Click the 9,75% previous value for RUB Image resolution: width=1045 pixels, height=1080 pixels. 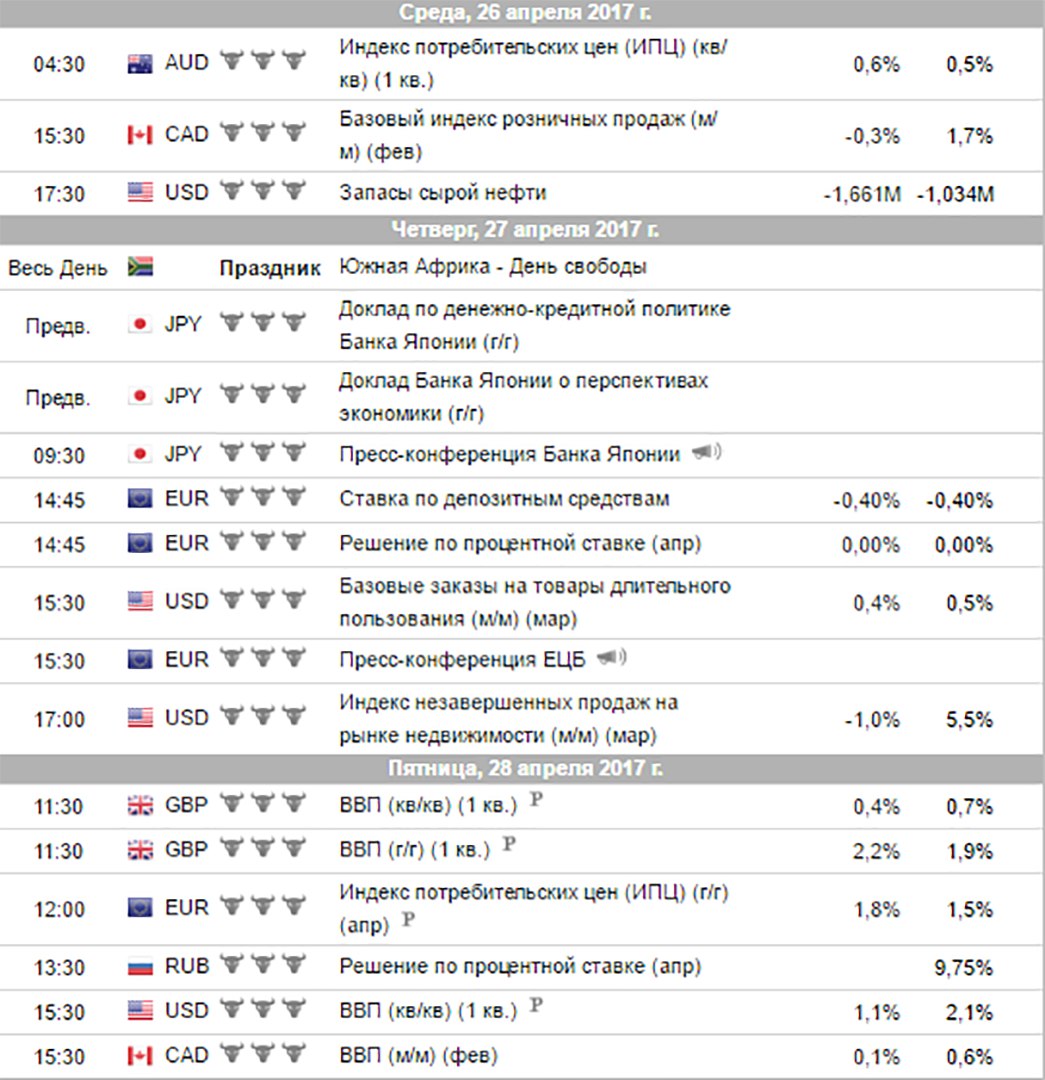click(x=963, y=968)
